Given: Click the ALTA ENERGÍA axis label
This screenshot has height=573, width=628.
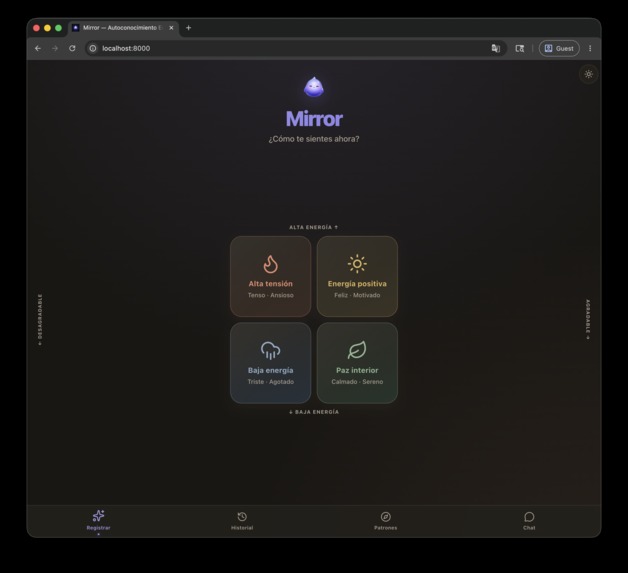Looking at the screenshot, I should click(x=314, y=227).
